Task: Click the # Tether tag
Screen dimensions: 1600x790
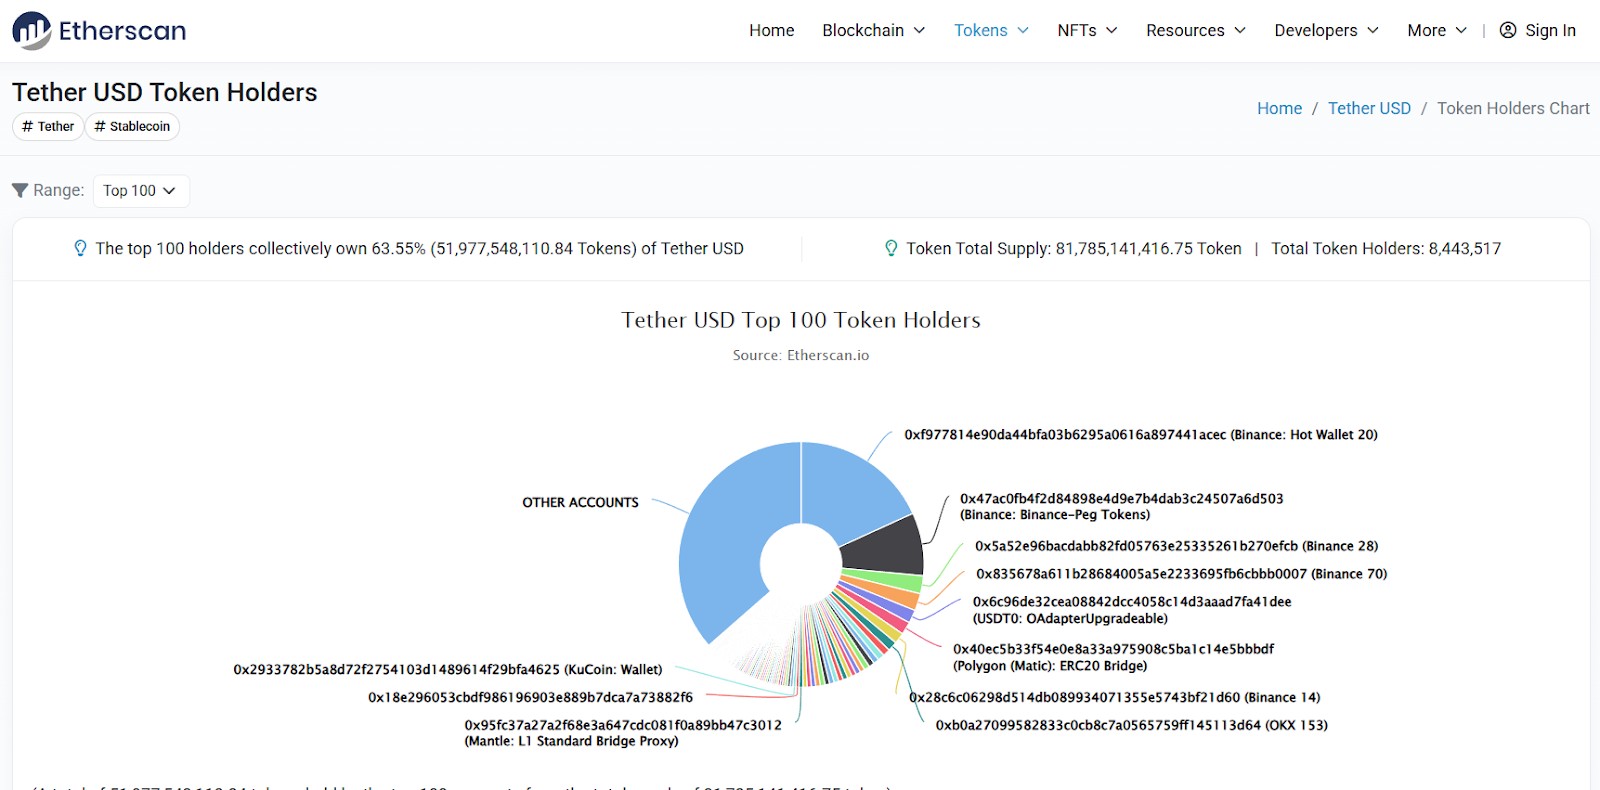Action: point(48,126)
